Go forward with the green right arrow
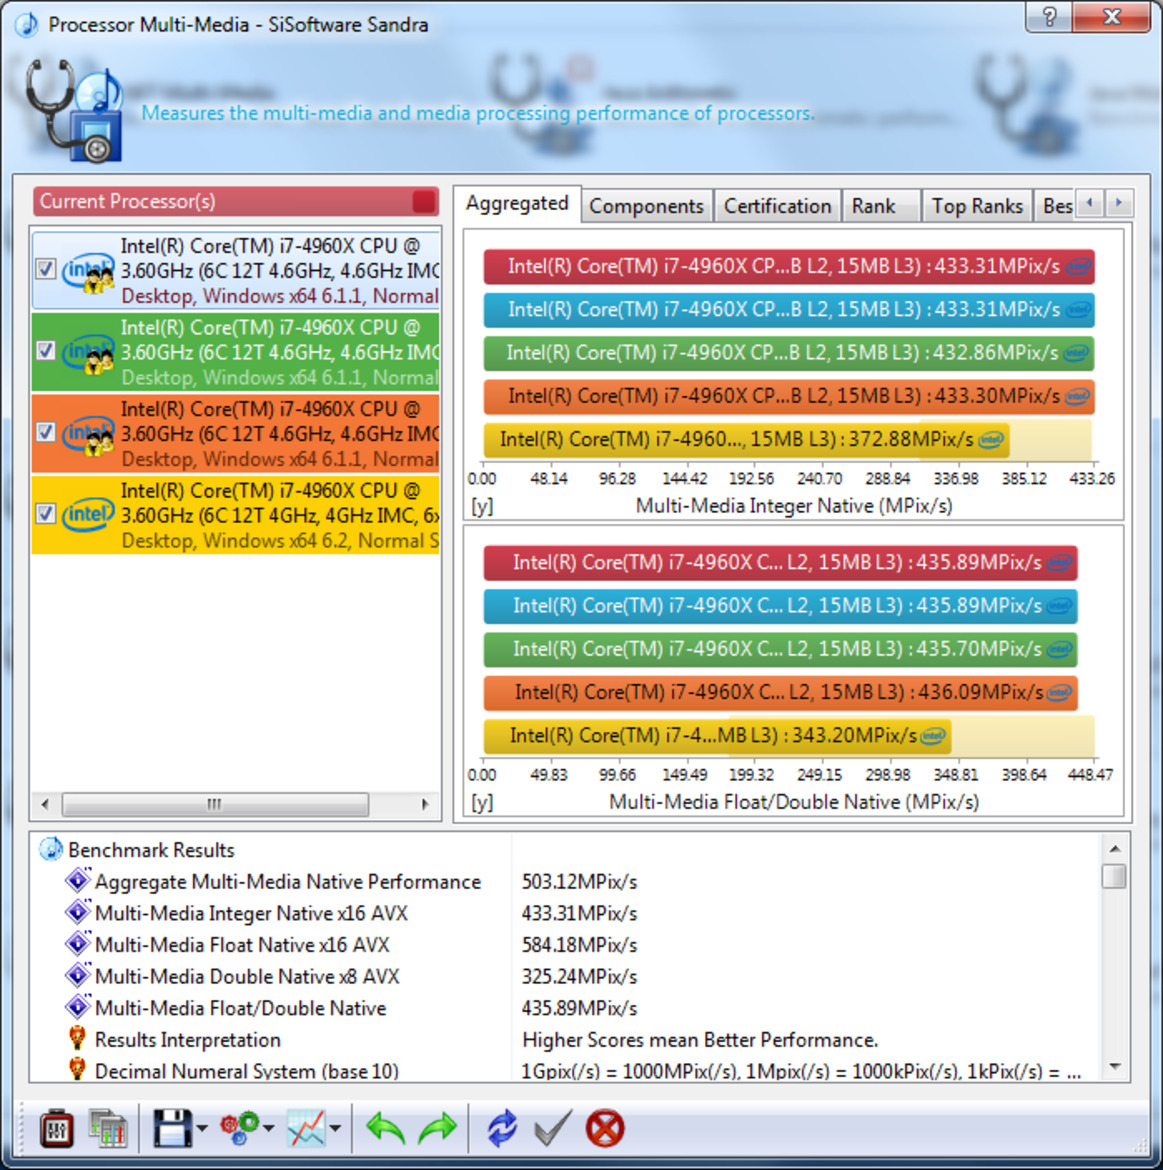This screenshot has height=1170, width=1163. 437,1128
